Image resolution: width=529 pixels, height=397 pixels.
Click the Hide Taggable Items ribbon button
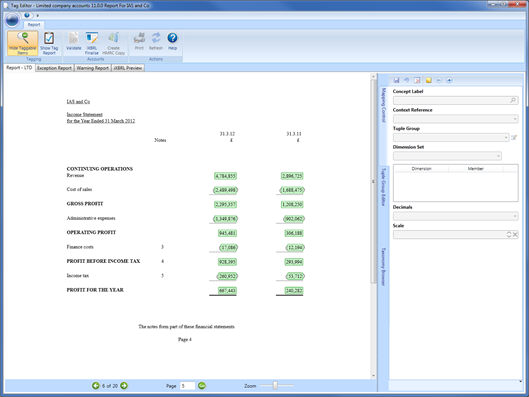point(23,43)
